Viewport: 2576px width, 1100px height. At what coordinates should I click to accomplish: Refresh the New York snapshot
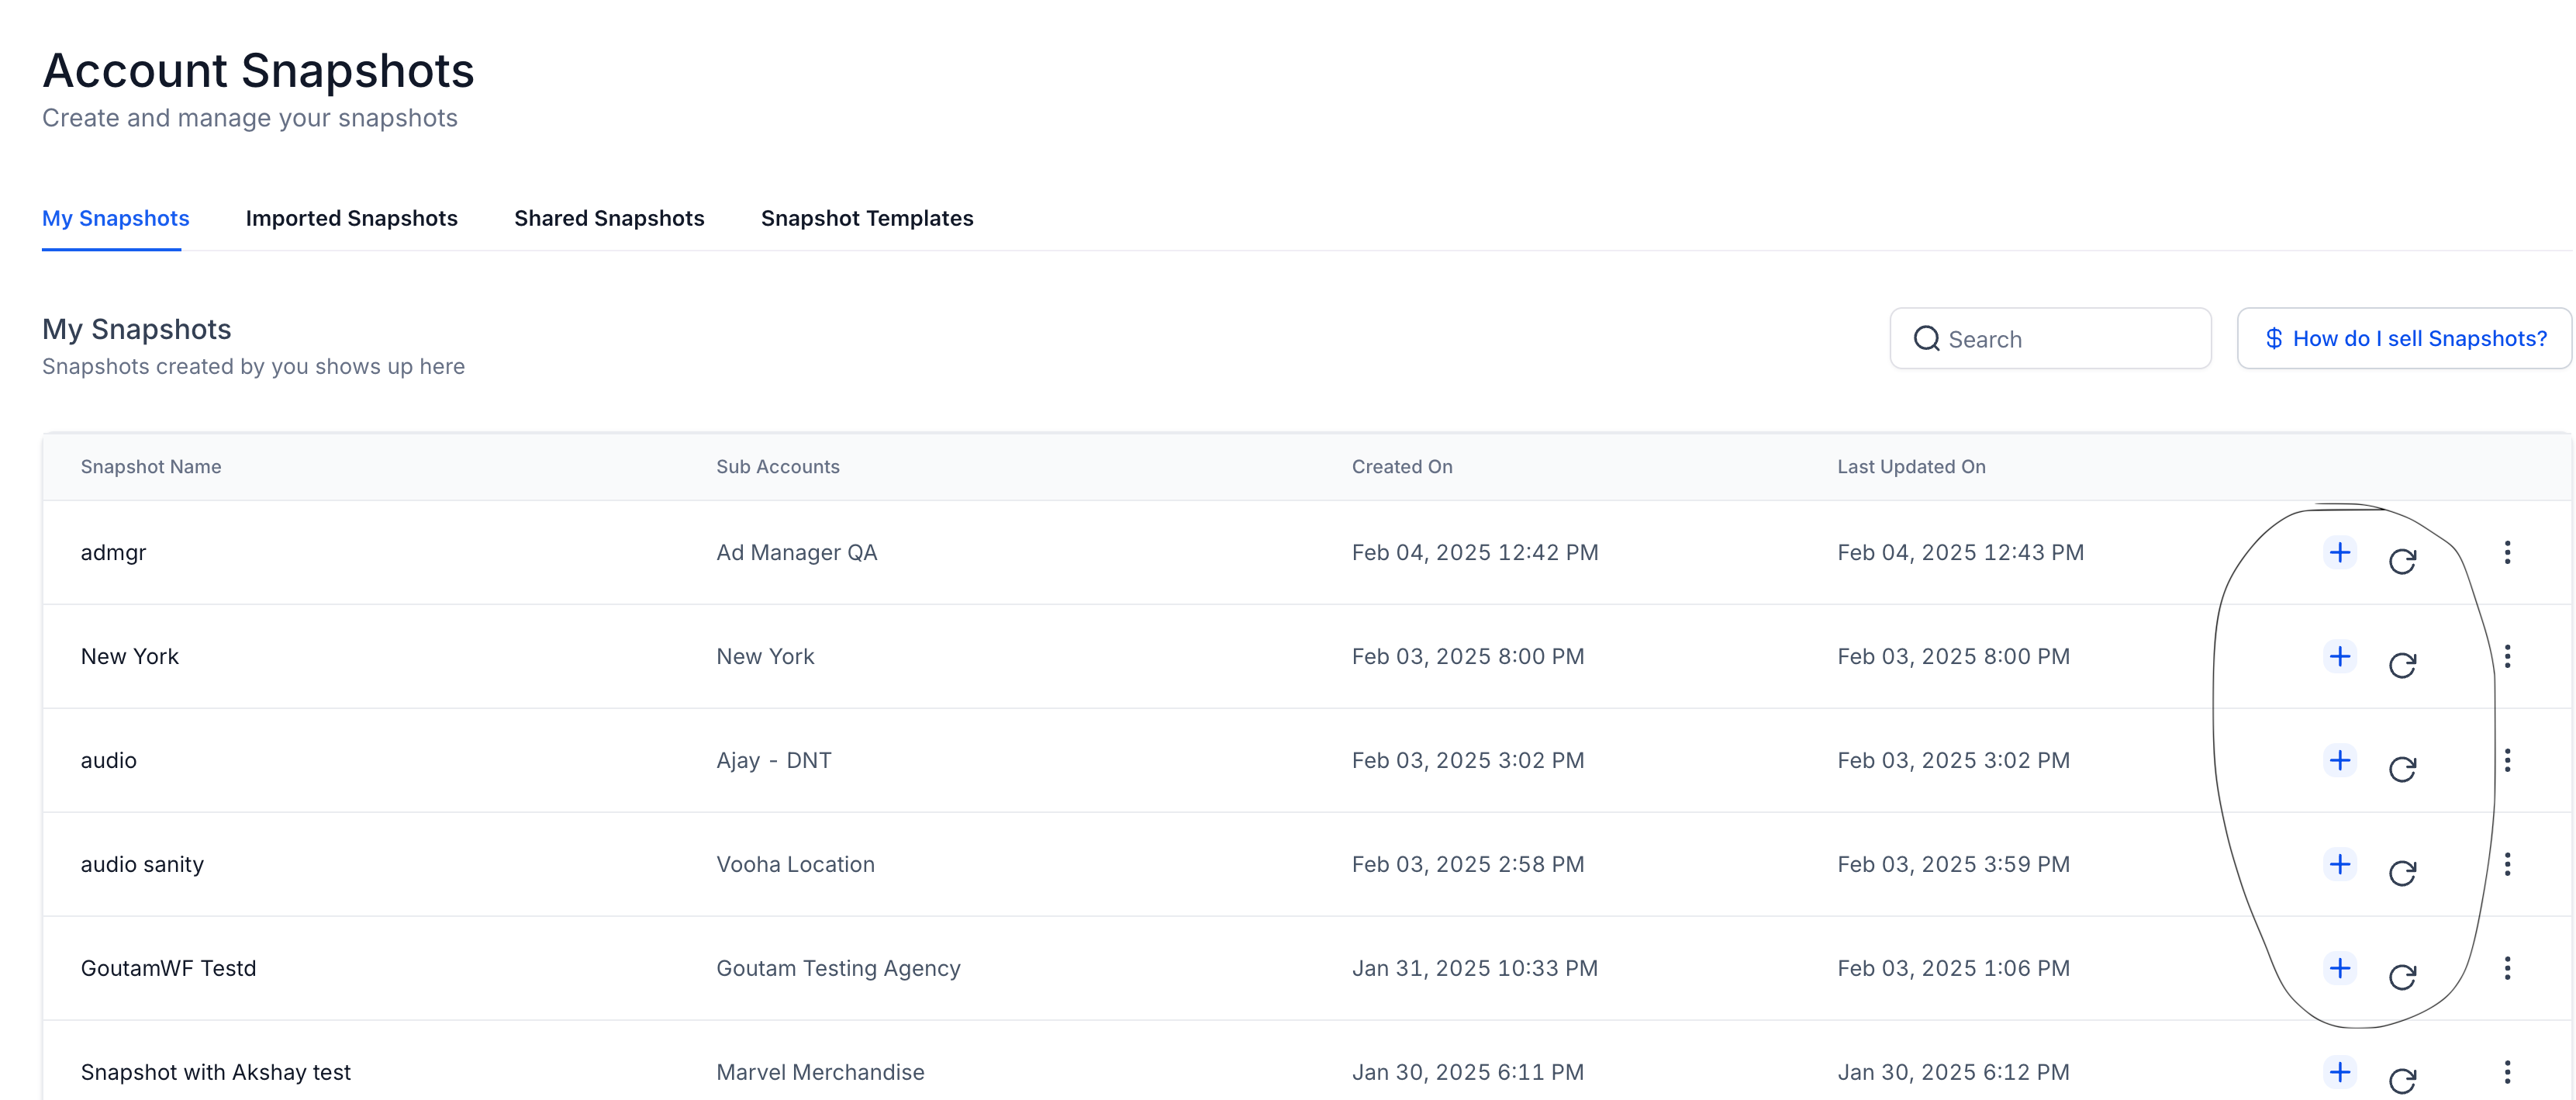point(2402,665)
